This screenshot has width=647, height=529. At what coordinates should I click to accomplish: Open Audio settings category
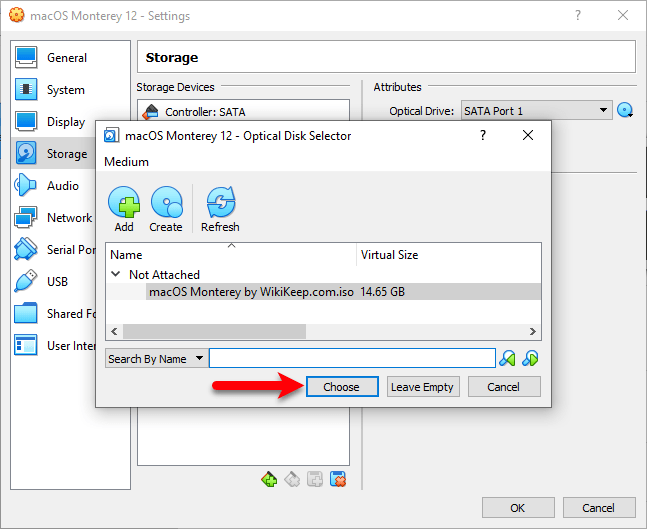pyautogui.click(x=54, y=185)
